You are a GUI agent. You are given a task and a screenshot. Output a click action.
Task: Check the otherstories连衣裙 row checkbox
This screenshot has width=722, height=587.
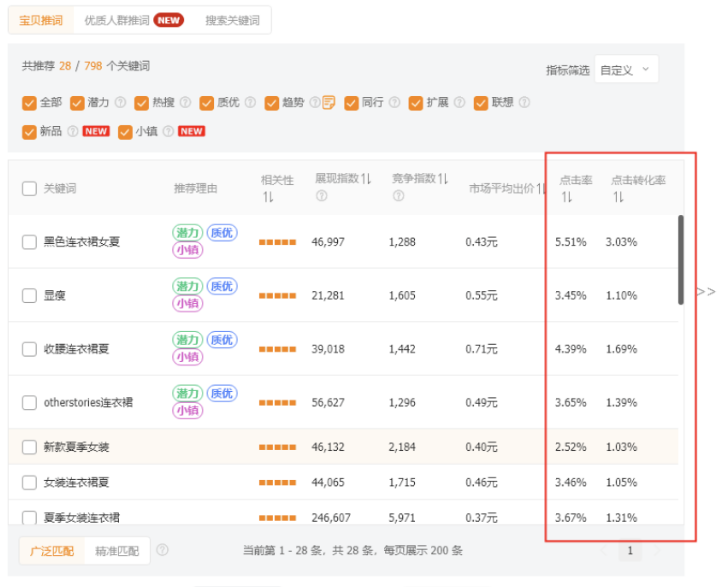[29, 402]
